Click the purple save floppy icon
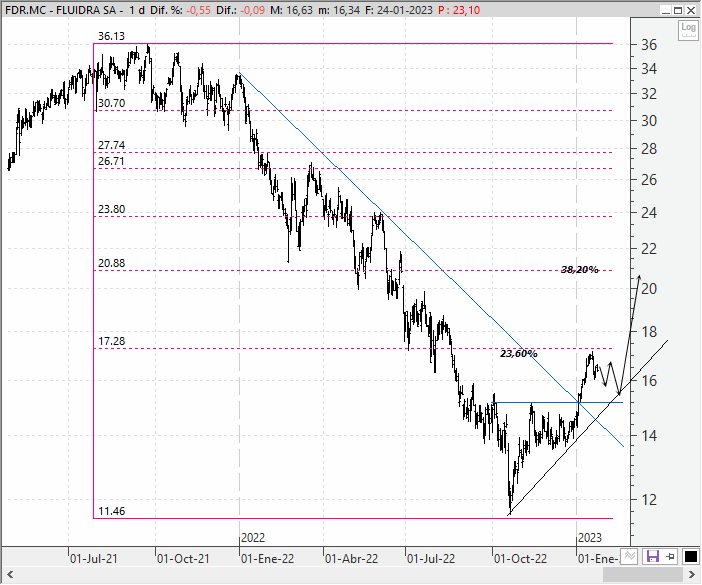Image resolution: width=702 pixels, height=585 pixels. [653, 557]
